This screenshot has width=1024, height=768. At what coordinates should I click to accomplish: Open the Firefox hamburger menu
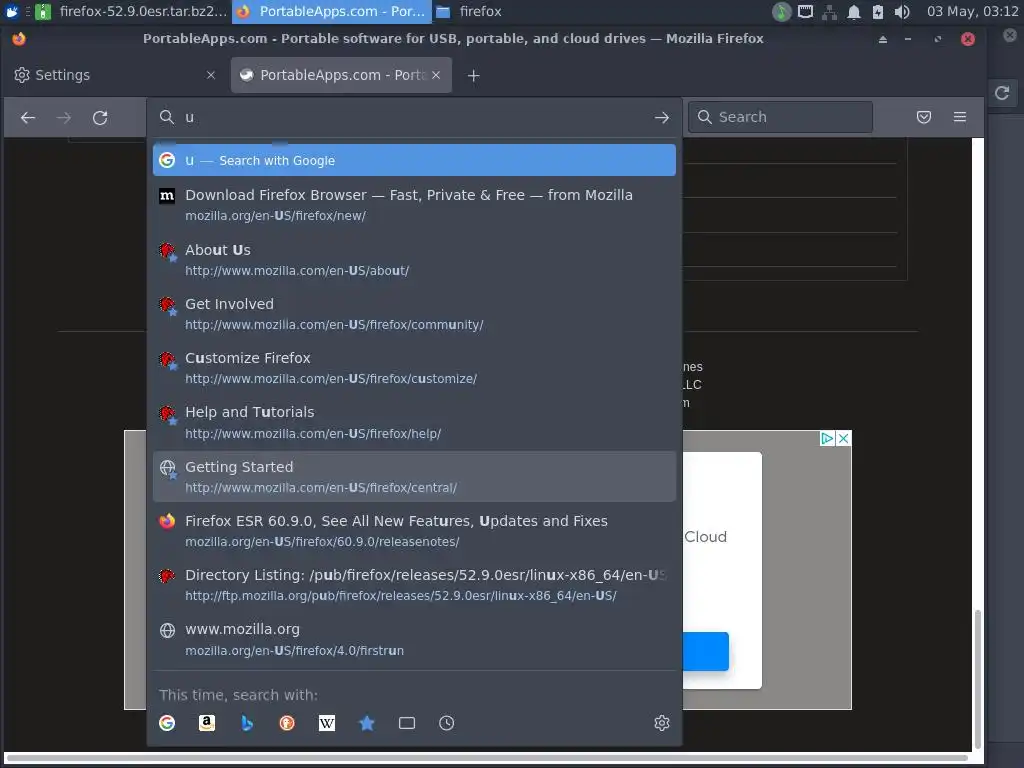pyautogui.click(x=959, y=117)
